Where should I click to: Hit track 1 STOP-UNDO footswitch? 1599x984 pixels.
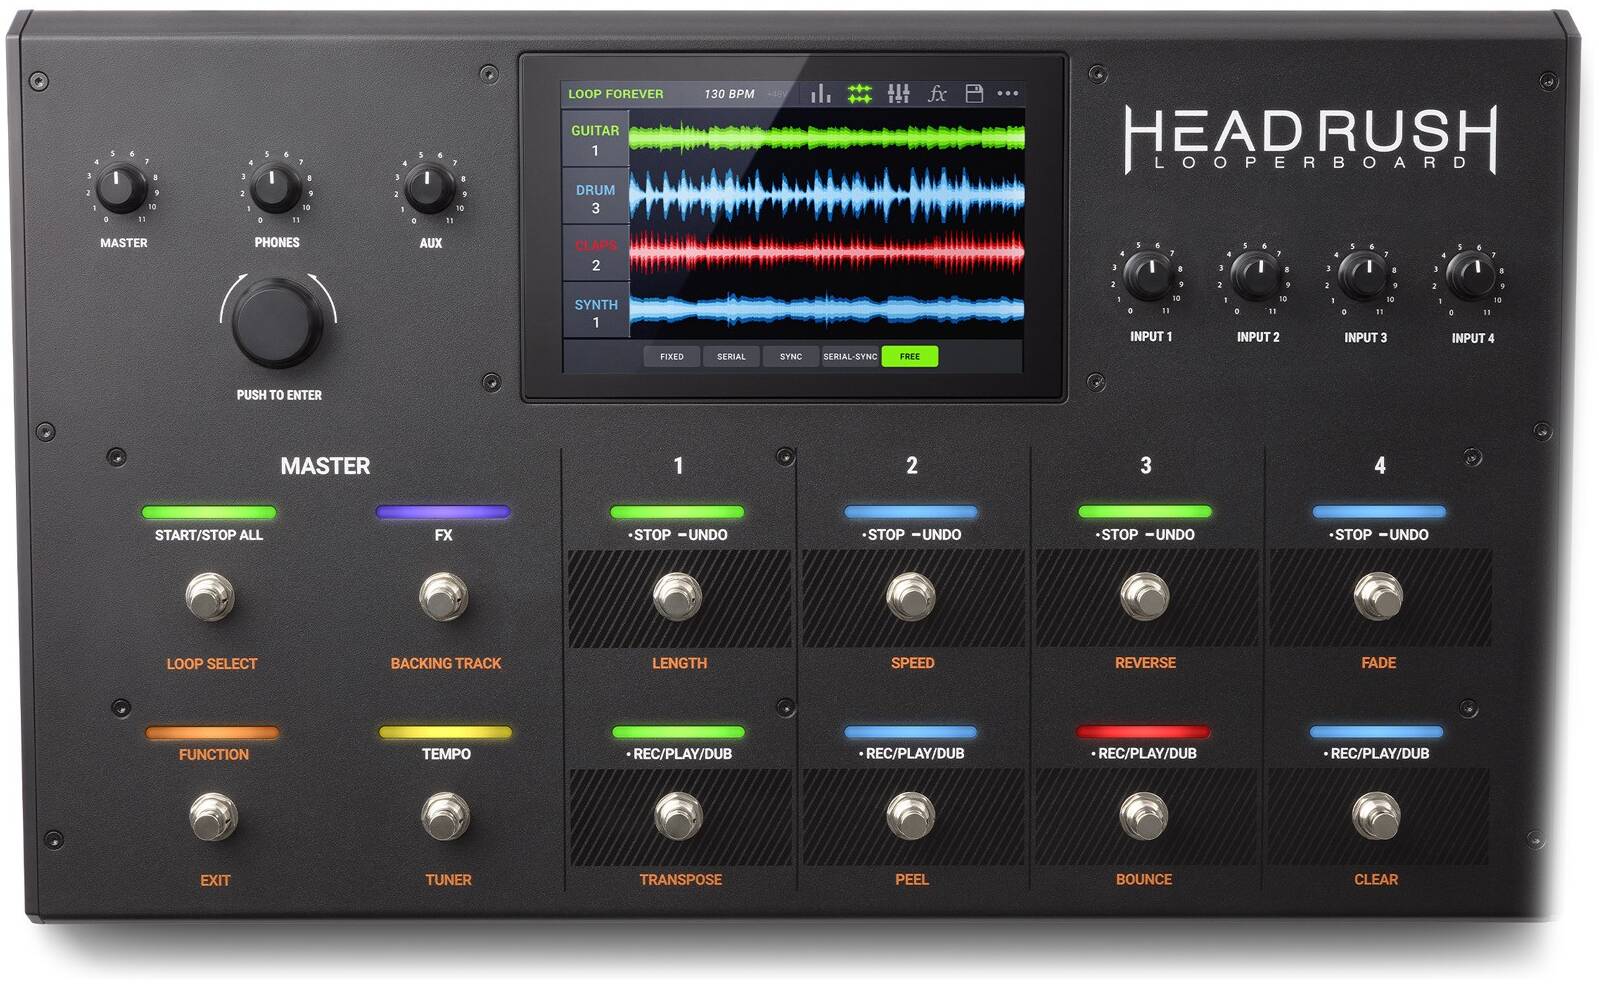[677, 596]
